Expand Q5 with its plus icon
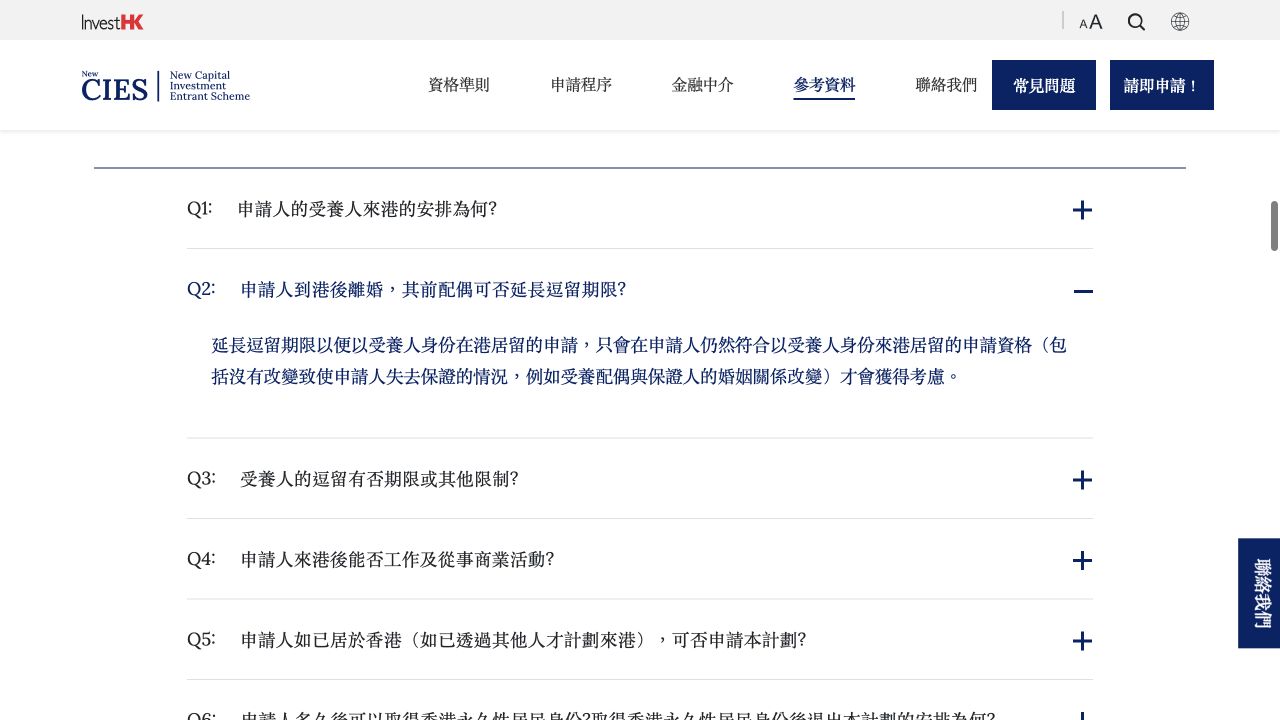This screenshot has width=1280, height=720. [x=1082, y=641]
